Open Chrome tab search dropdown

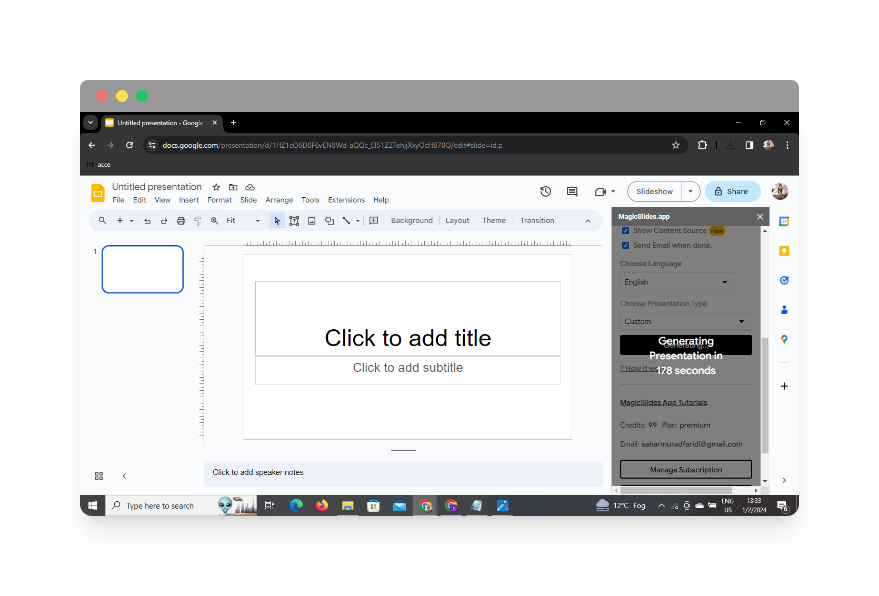[x=90, y=123]
